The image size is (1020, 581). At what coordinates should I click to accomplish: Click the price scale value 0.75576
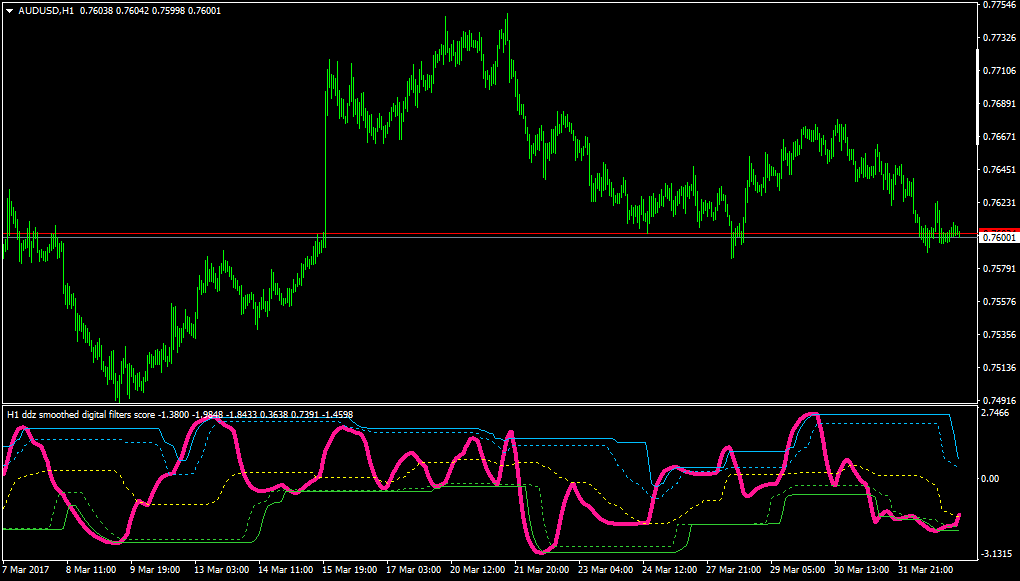click(999, 301)
